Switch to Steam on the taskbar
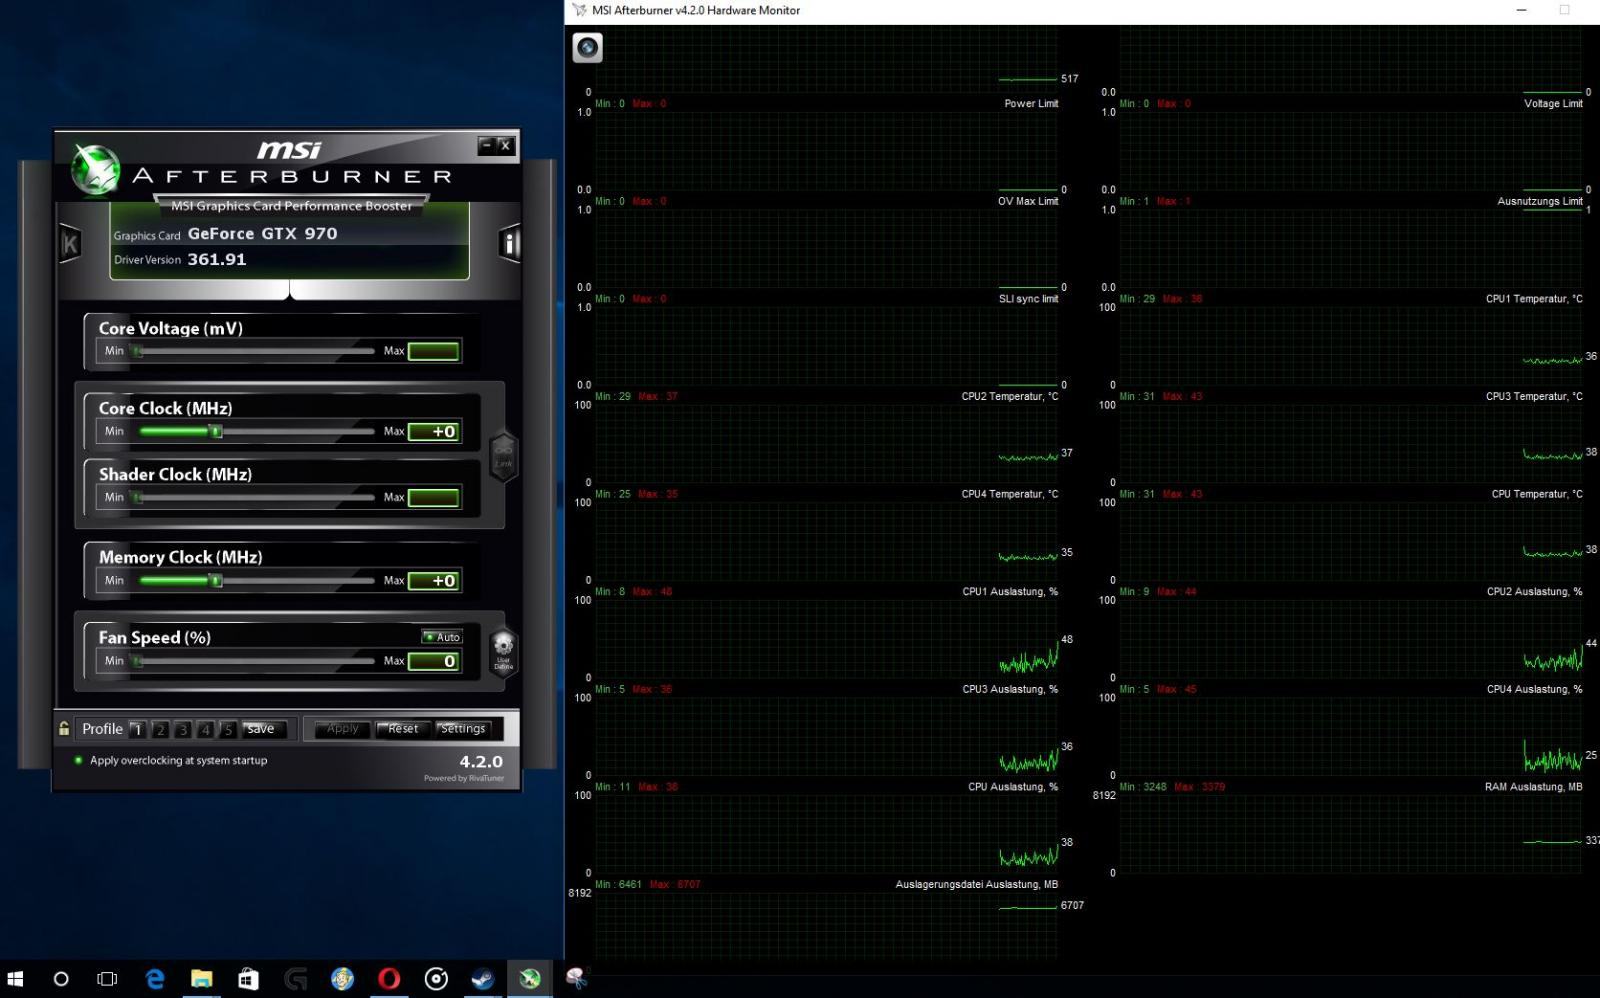Screen dimensions: 1600x998 (483, 979)
